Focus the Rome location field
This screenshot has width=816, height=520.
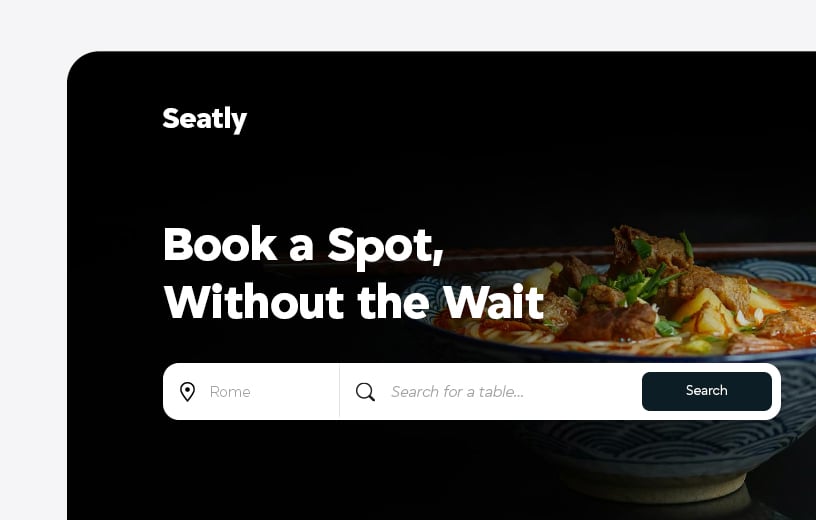[251, 391]
